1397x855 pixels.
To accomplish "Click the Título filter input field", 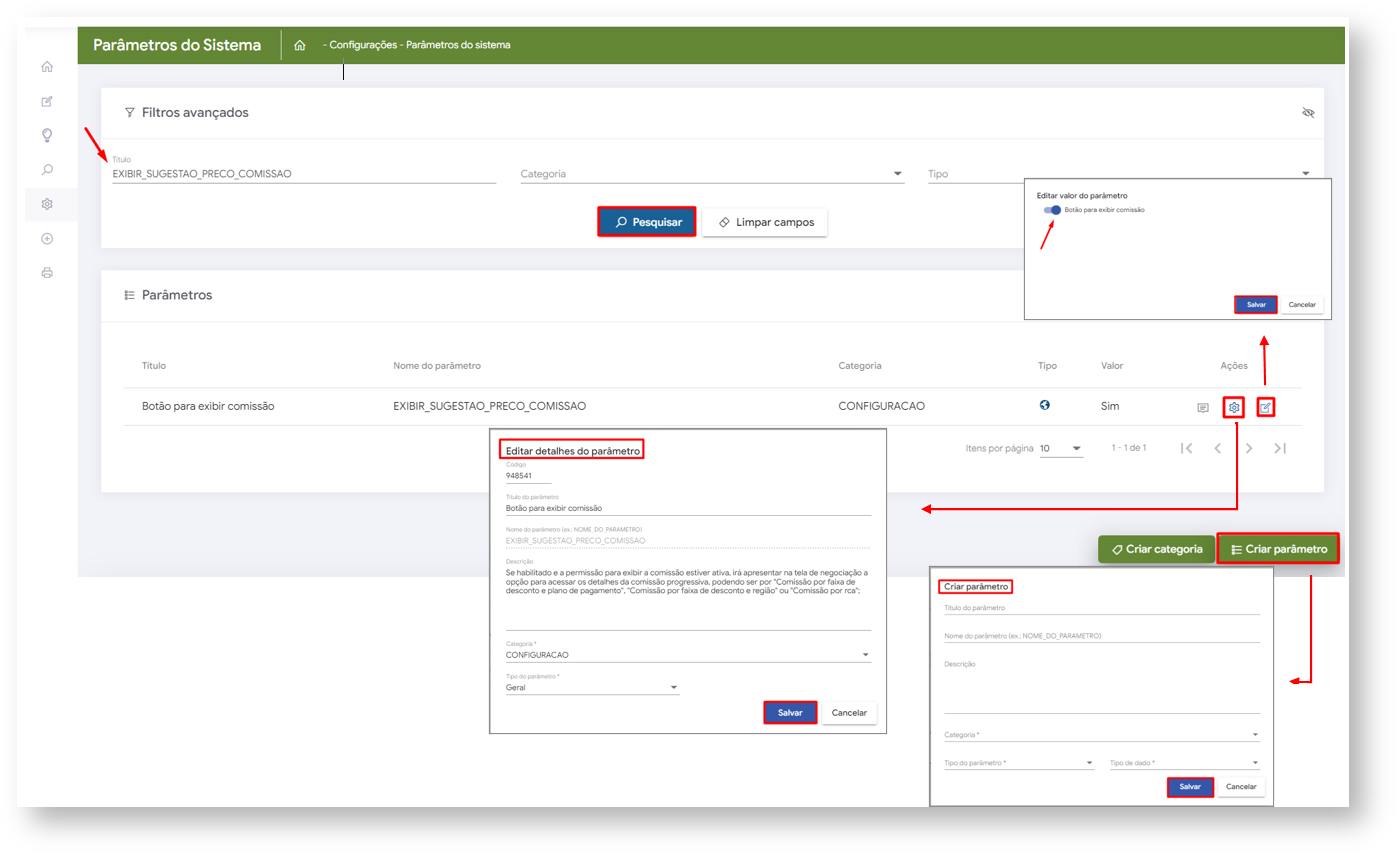I will 304,174.
